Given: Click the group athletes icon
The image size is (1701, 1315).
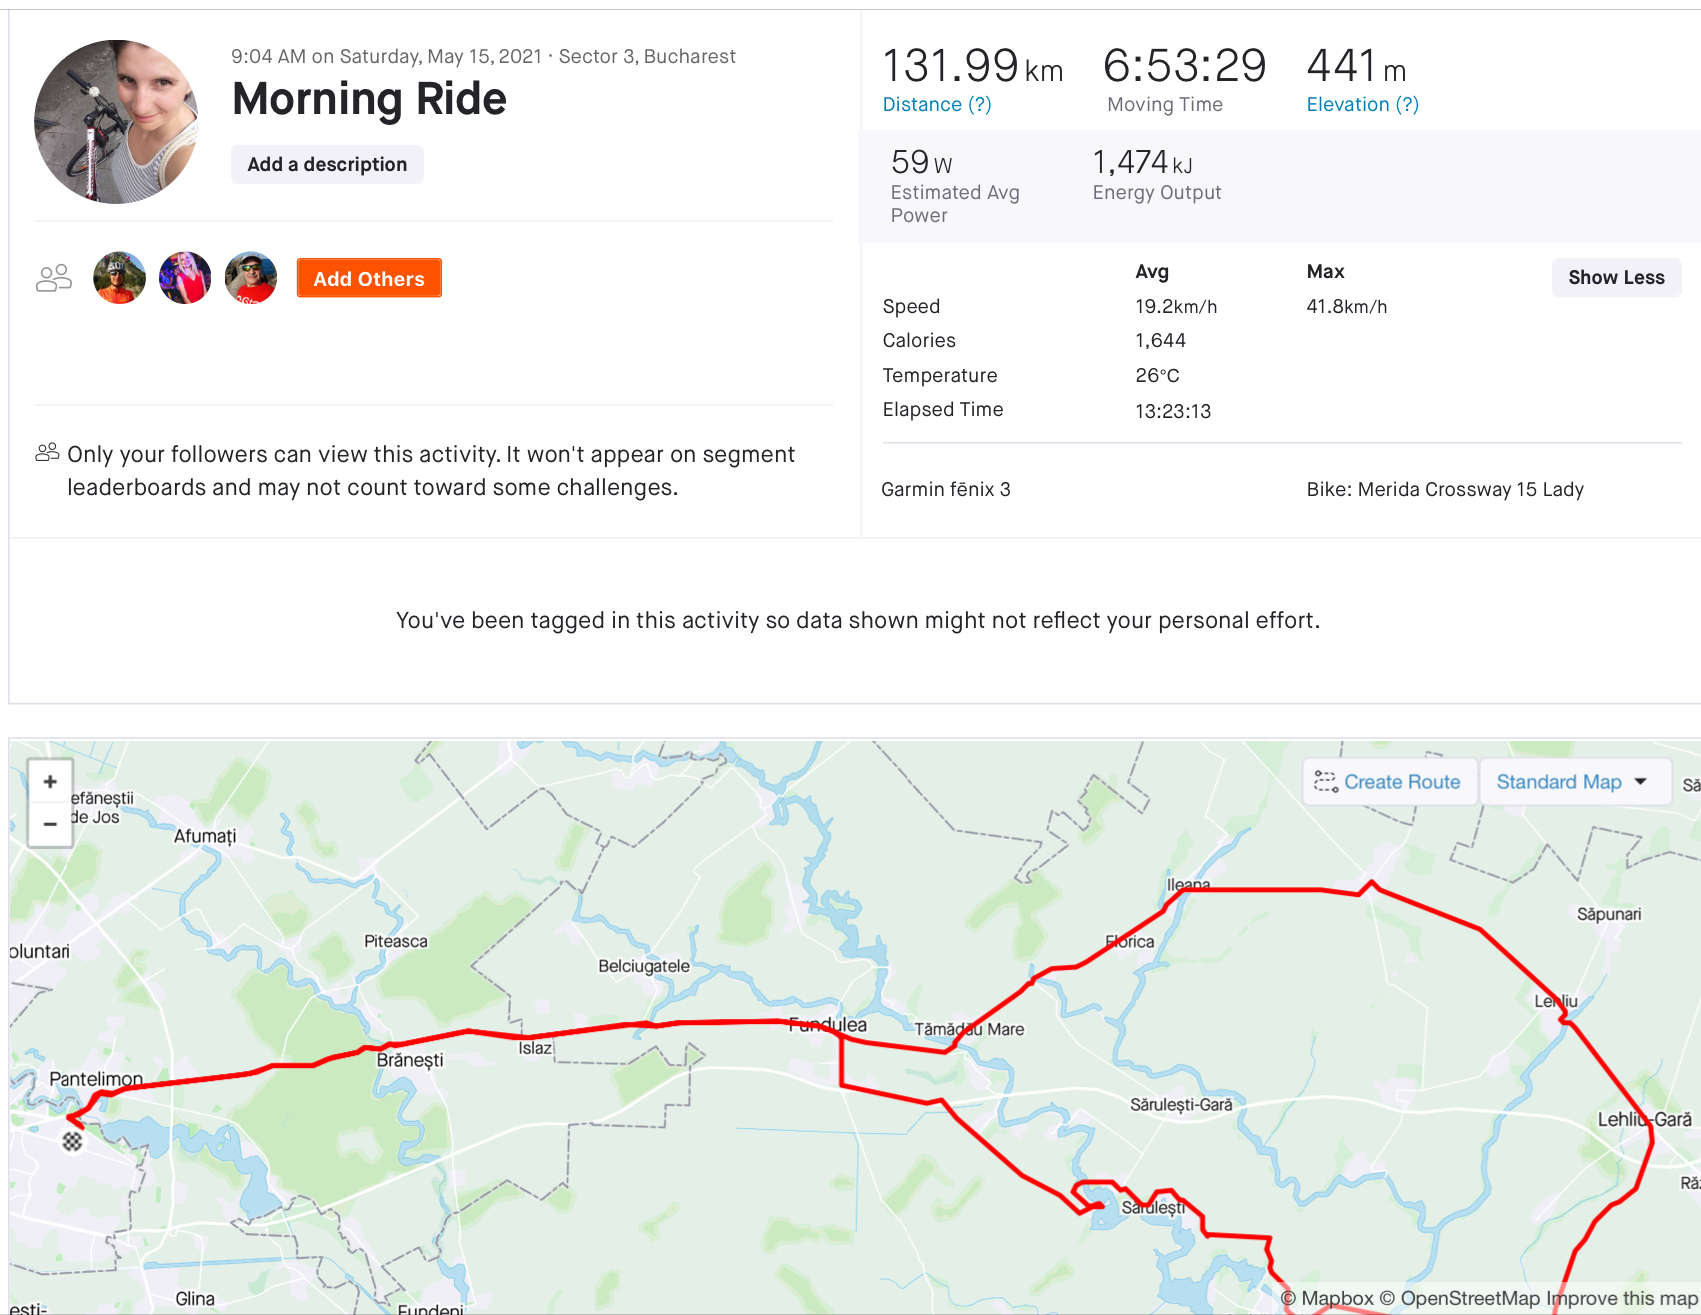Looking at the screenshot, I should [x=54, y=278].
